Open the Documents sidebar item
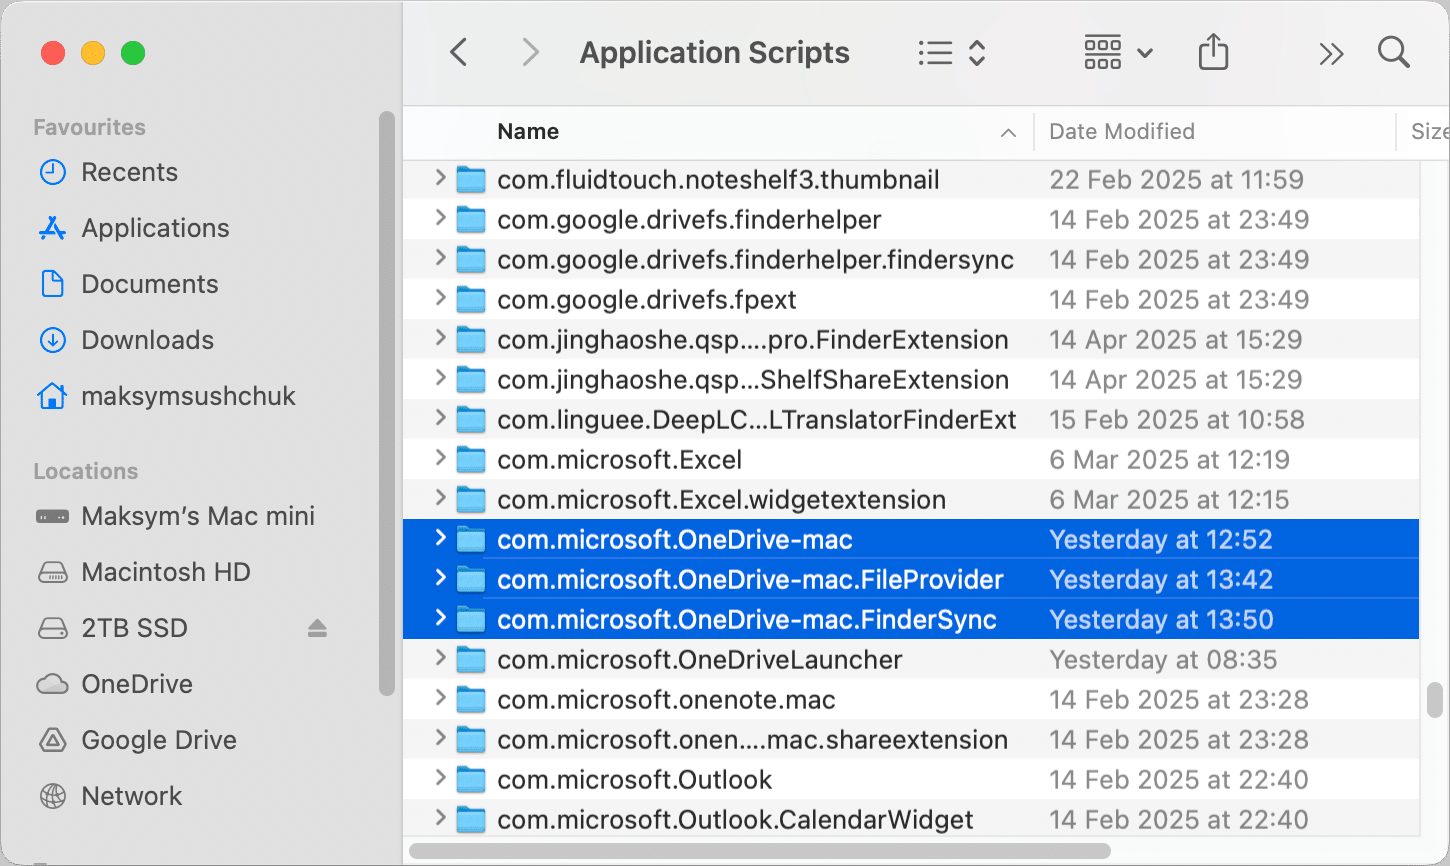This screenshot has width=1450, height=866. point(148,284)
